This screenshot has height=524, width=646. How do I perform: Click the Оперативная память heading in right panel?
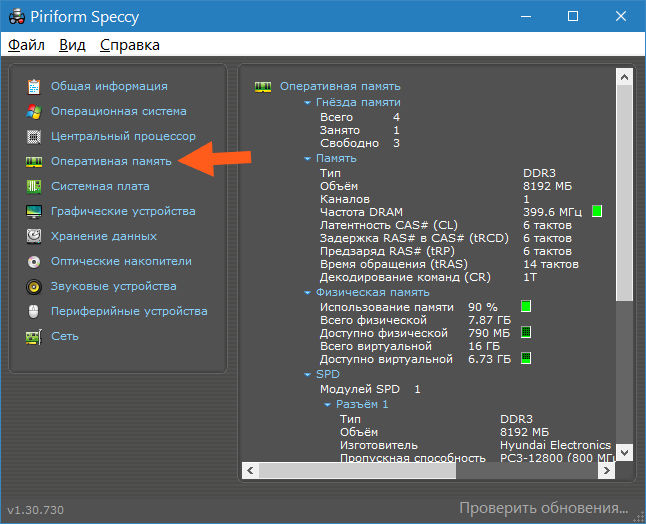click(x=340, y=87)
